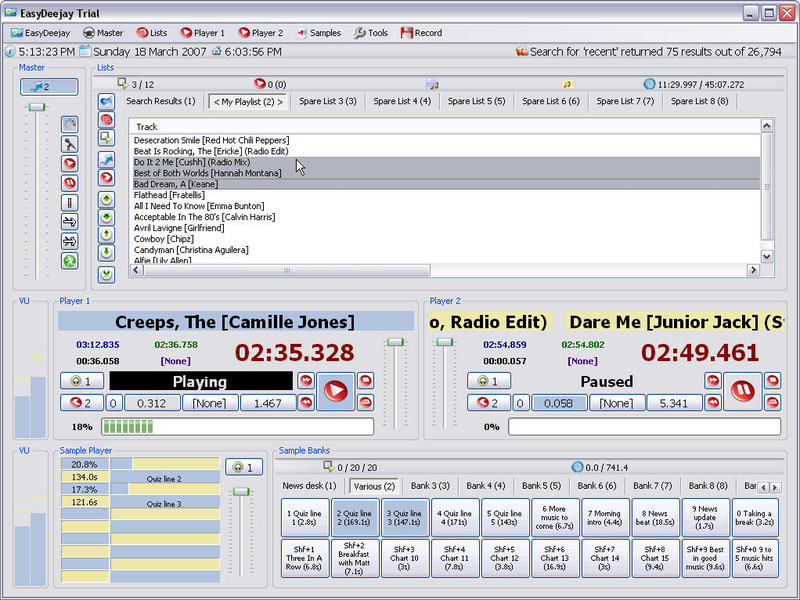Click the red round icon below the blue heart icon
Image resolution: width=800 pixels, height=600 pixels.
(106, 120)
